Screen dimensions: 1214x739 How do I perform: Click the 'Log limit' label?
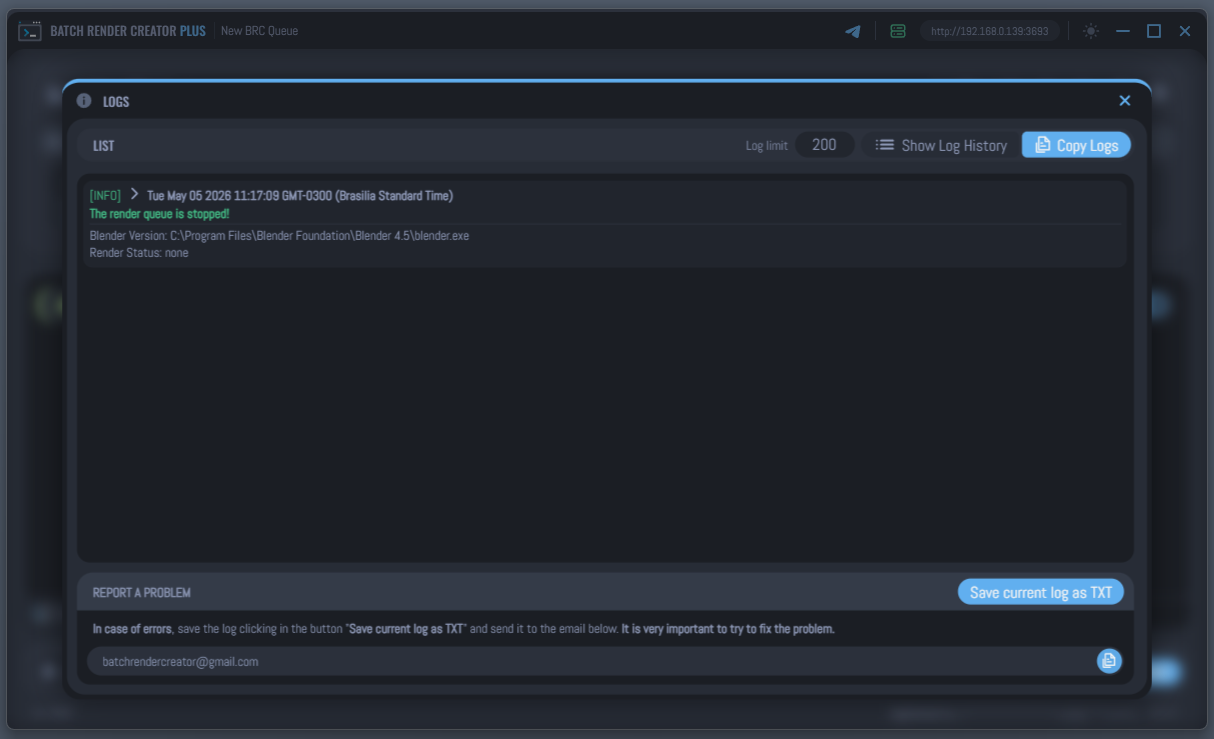[x=767, y=146]
